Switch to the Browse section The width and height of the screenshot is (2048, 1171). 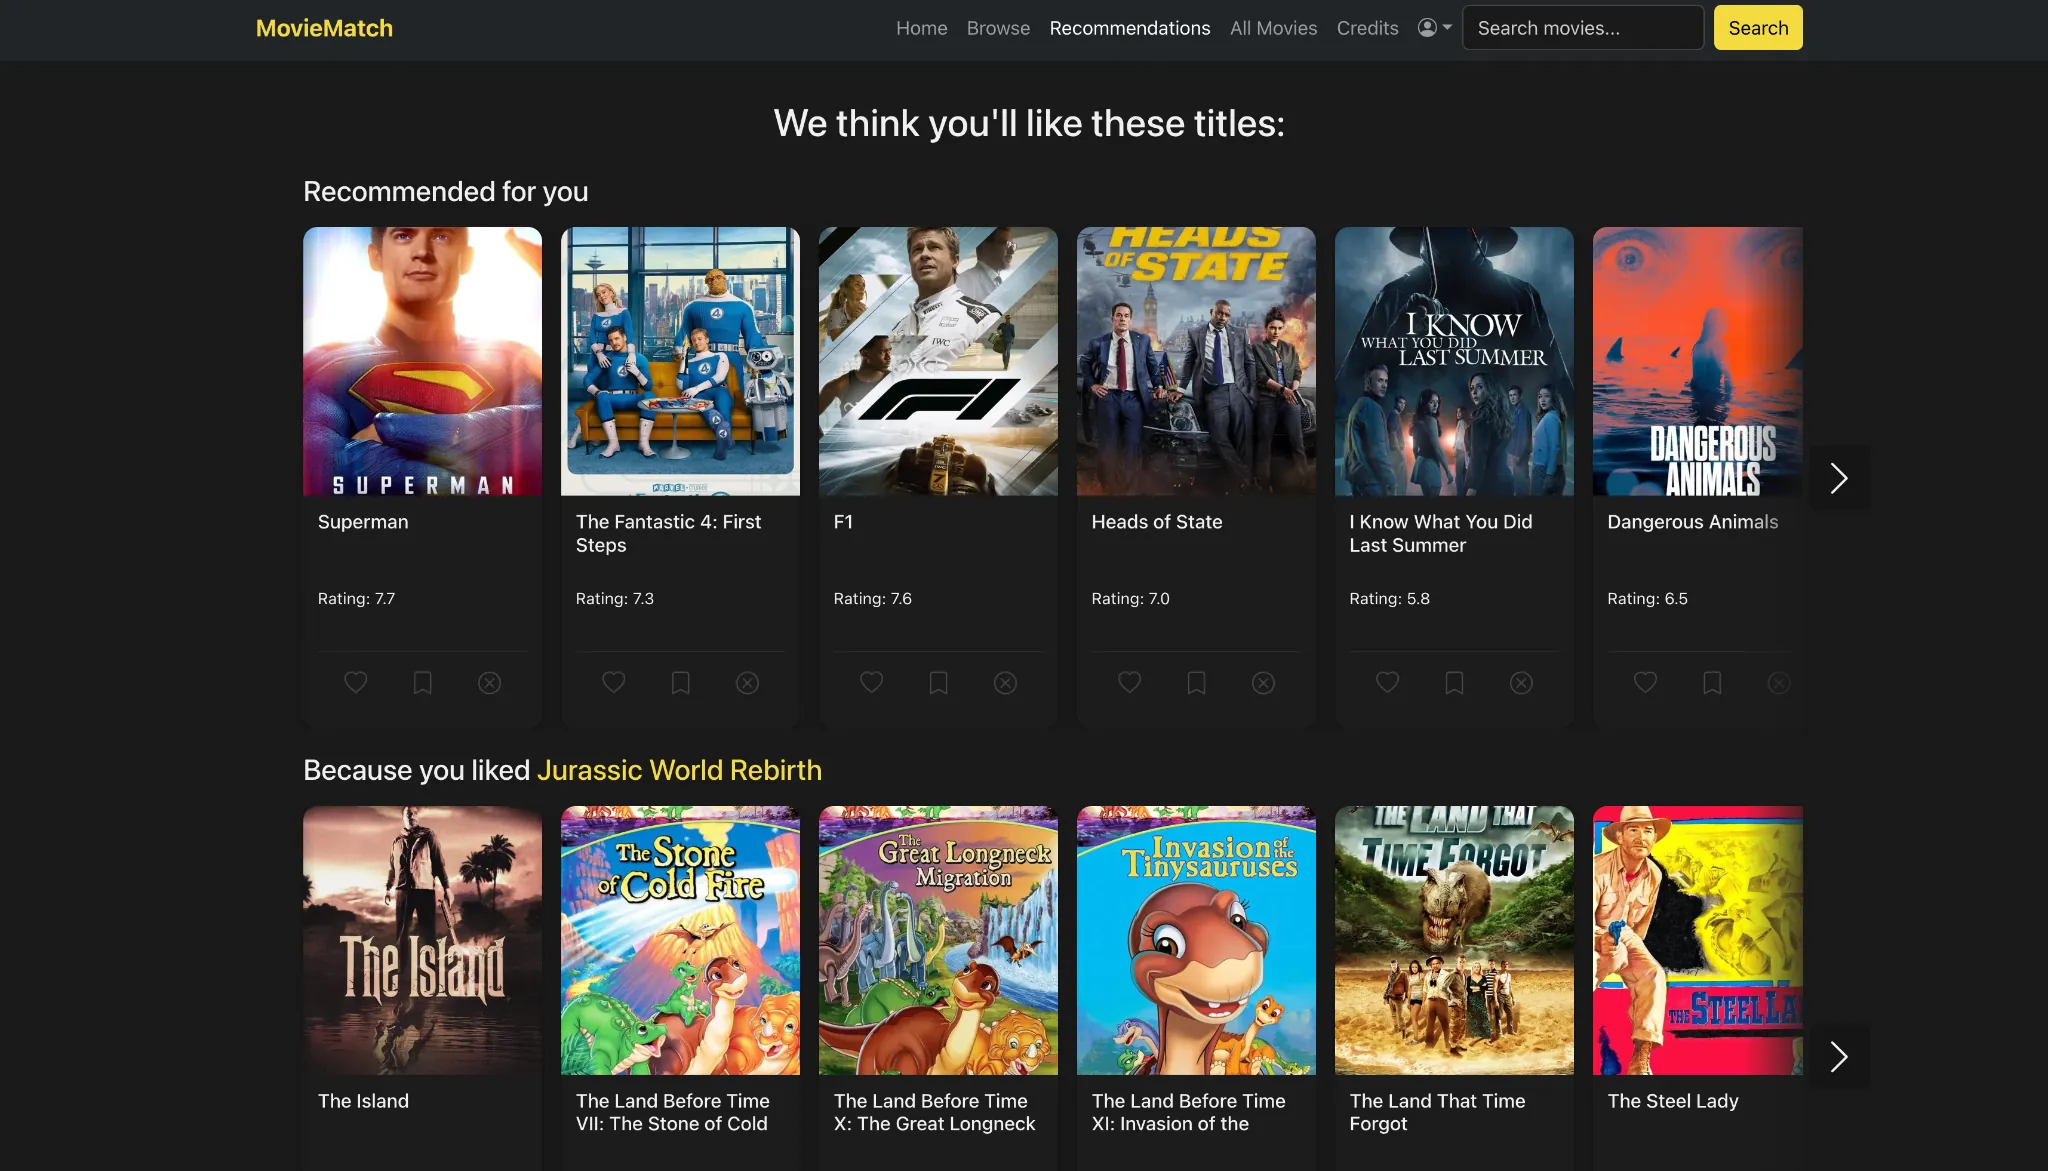(x=997, y=28)
